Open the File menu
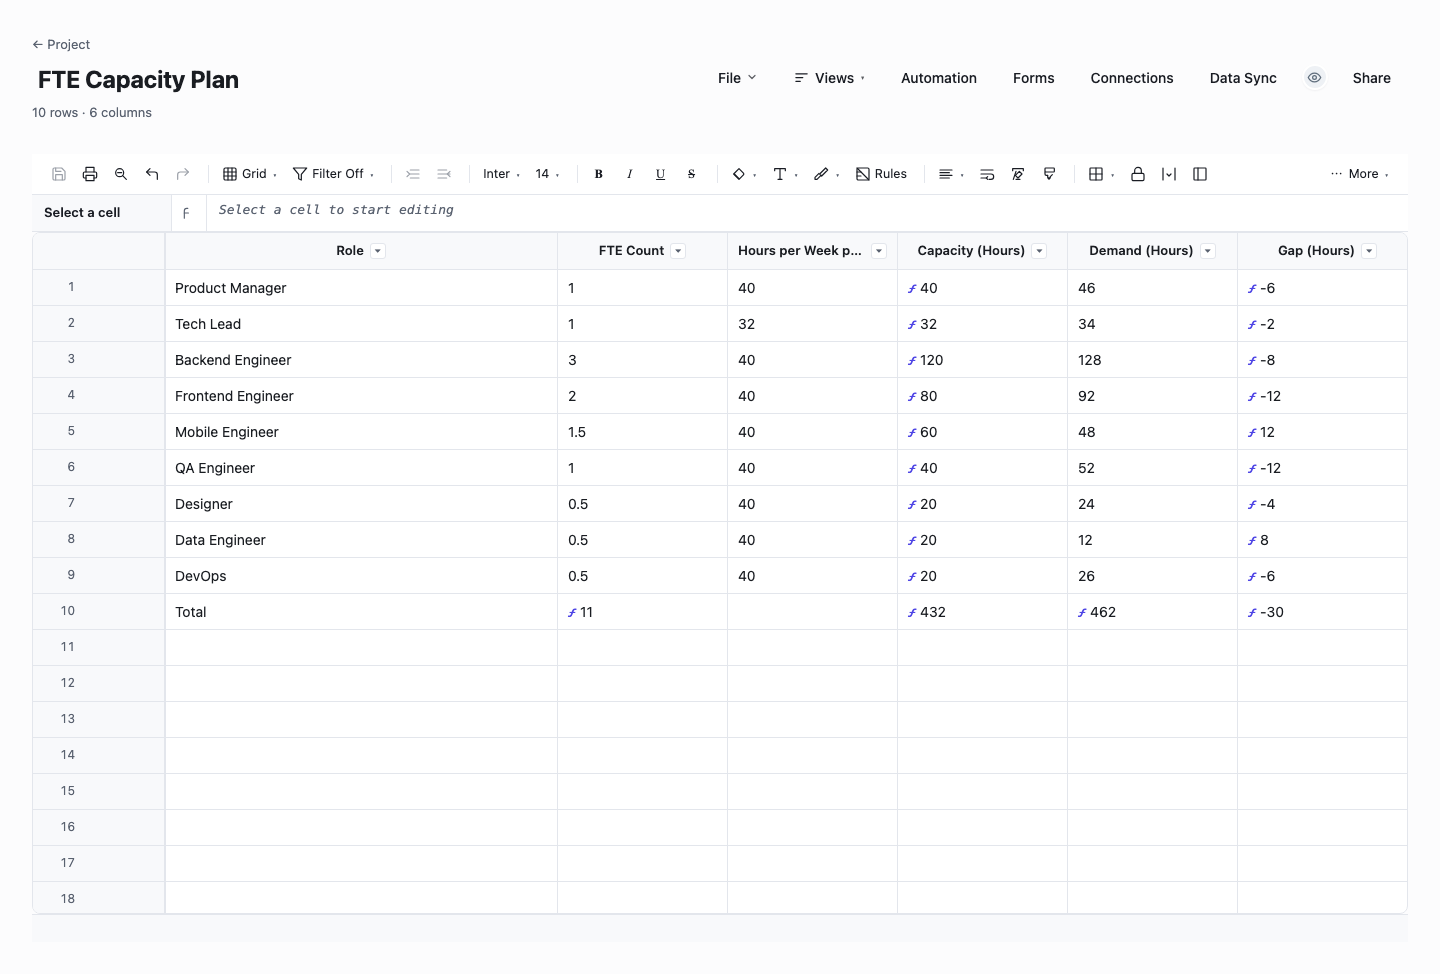1440x974 pixels. [737, 78]
